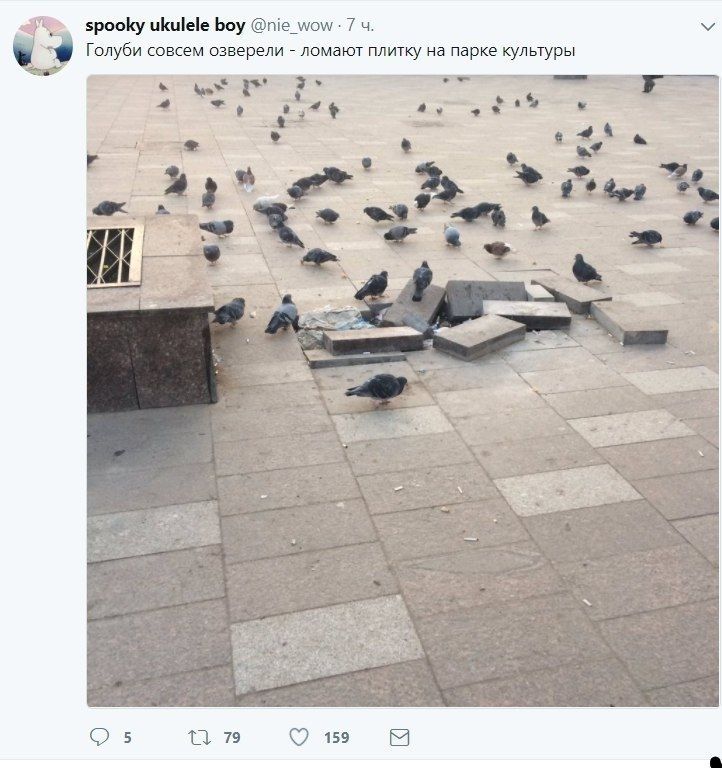Open the Moomin profile avatar
Image resolution: width=722 pixels, height=768 pixels.
tap(43, 46)
